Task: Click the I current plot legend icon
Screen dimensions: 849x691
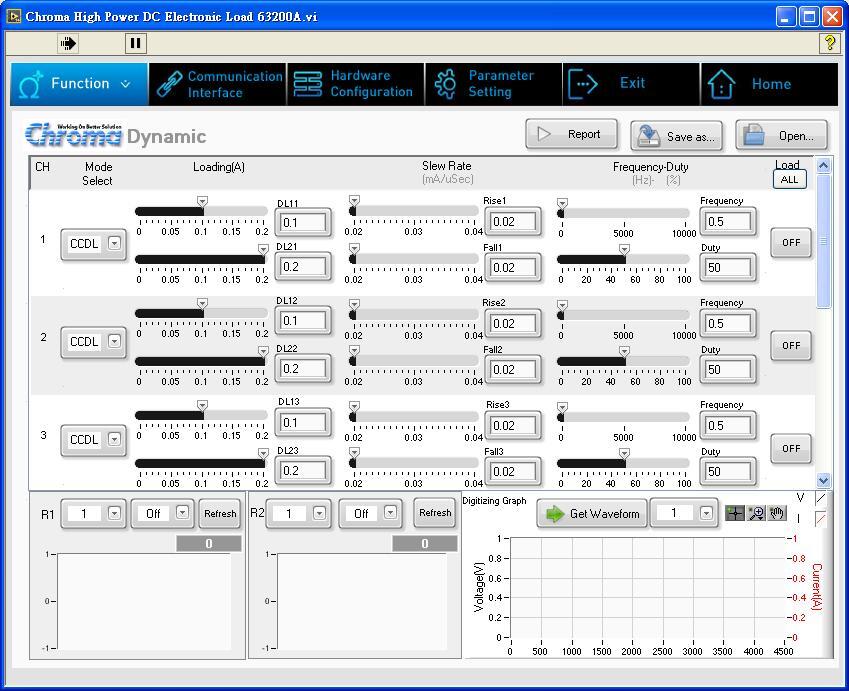Action: (821, 518)
